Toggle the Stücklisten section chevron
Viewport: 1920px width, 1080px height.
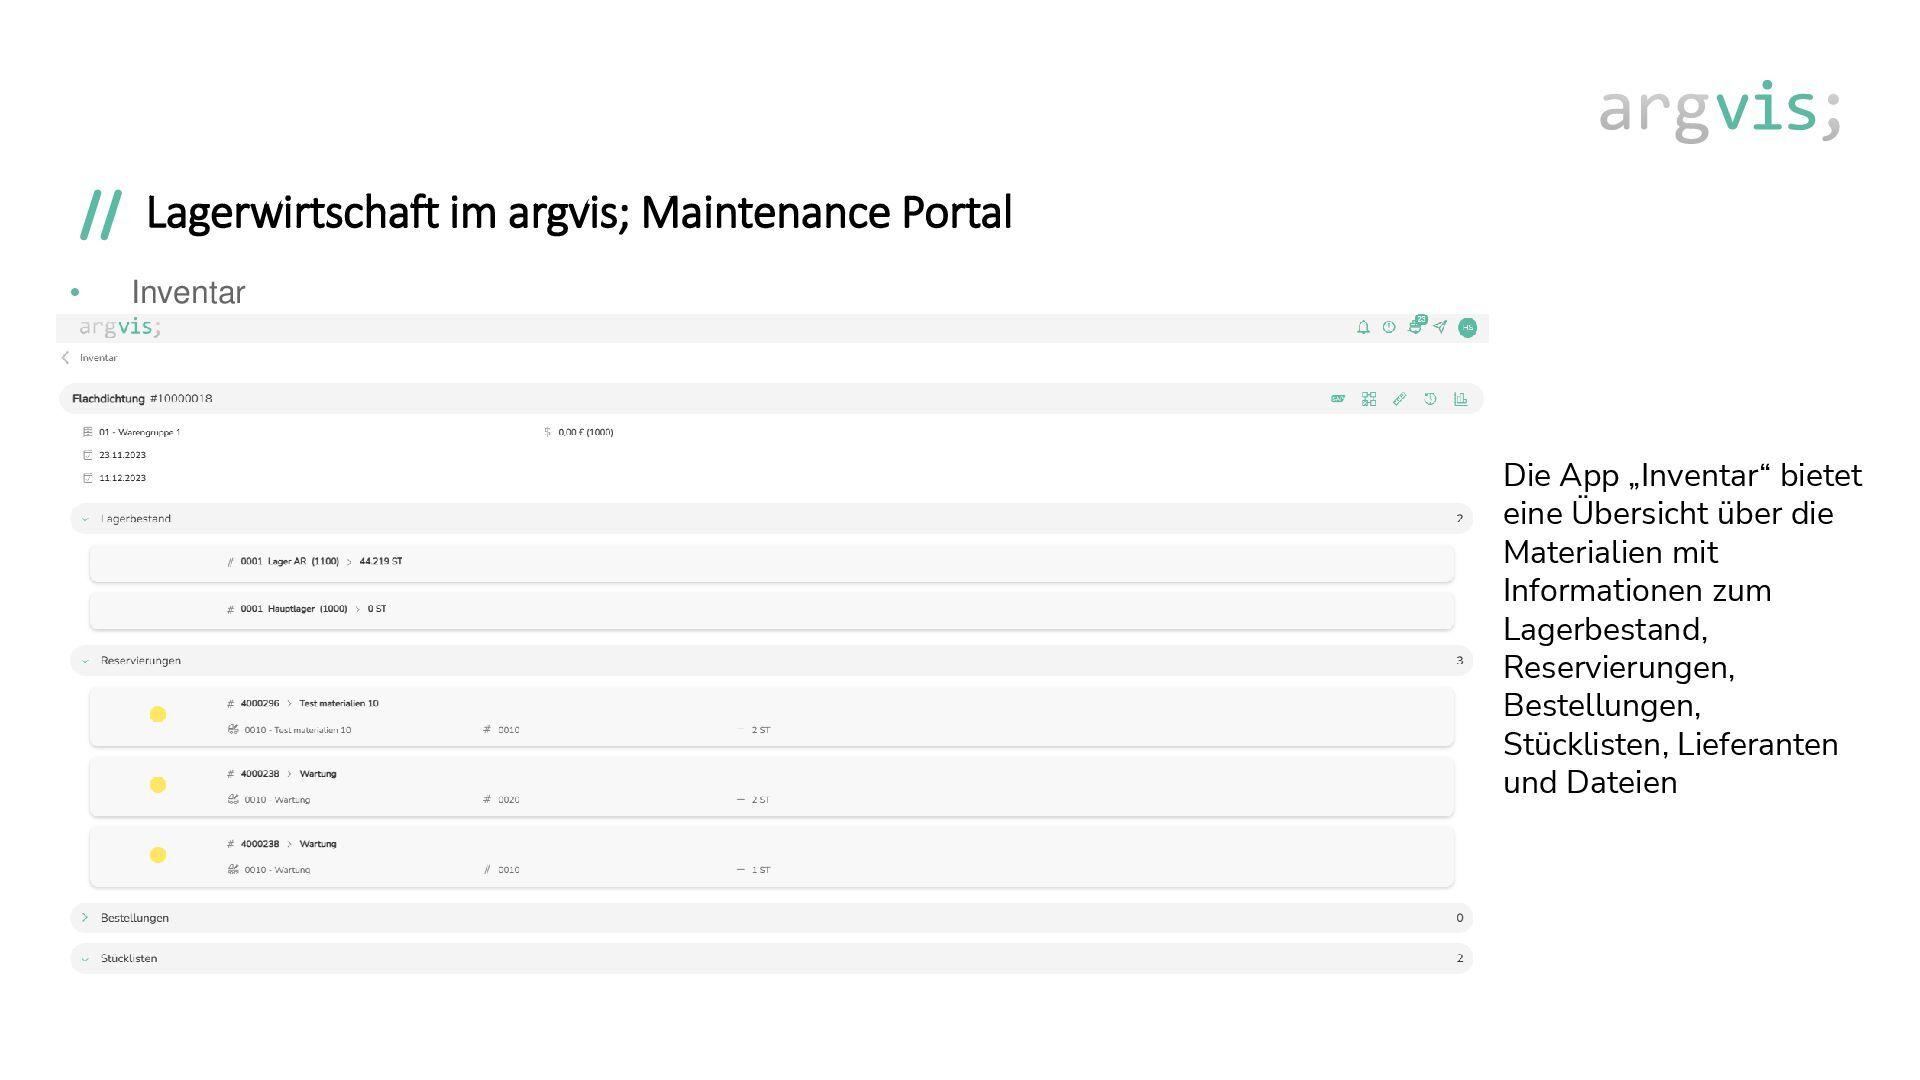pyautogui.click(x=85, y=959)
